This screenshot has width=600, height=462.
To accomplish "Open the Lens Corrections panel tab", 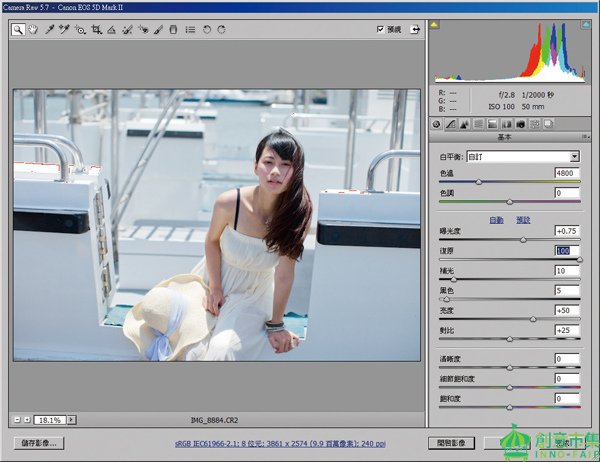I will coord(506,124).
